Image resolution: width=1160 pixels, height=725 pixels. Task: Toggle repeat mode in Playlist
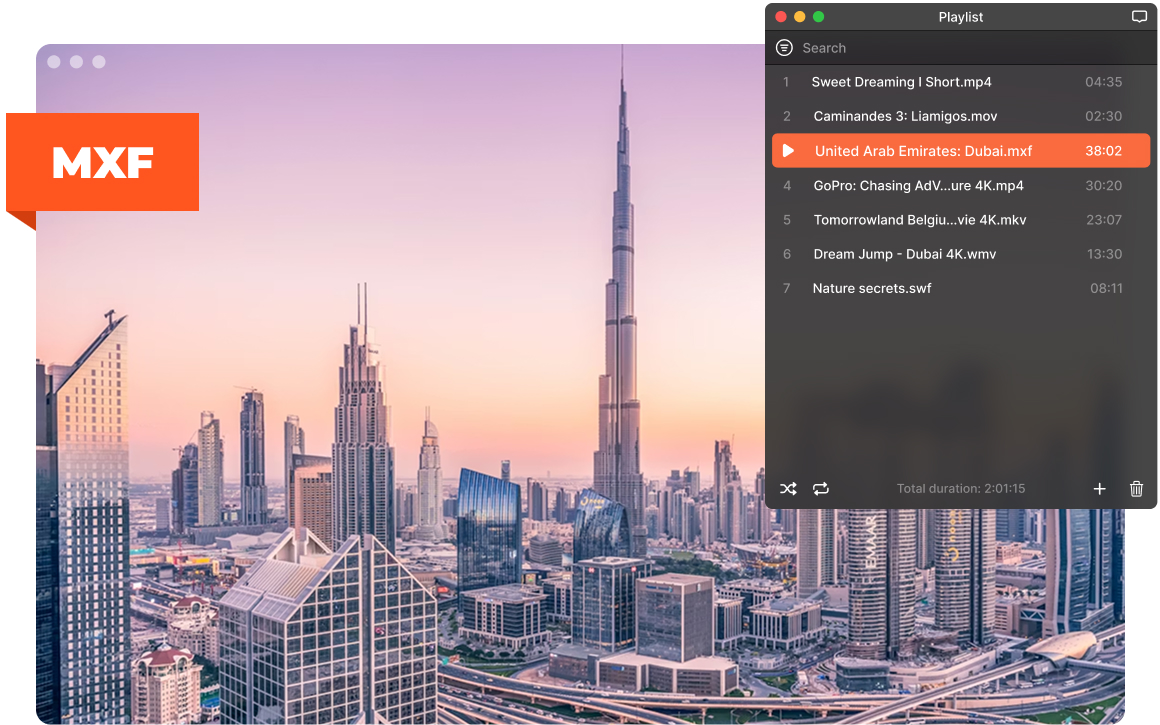pyautogui.click(x=820, y=489)
